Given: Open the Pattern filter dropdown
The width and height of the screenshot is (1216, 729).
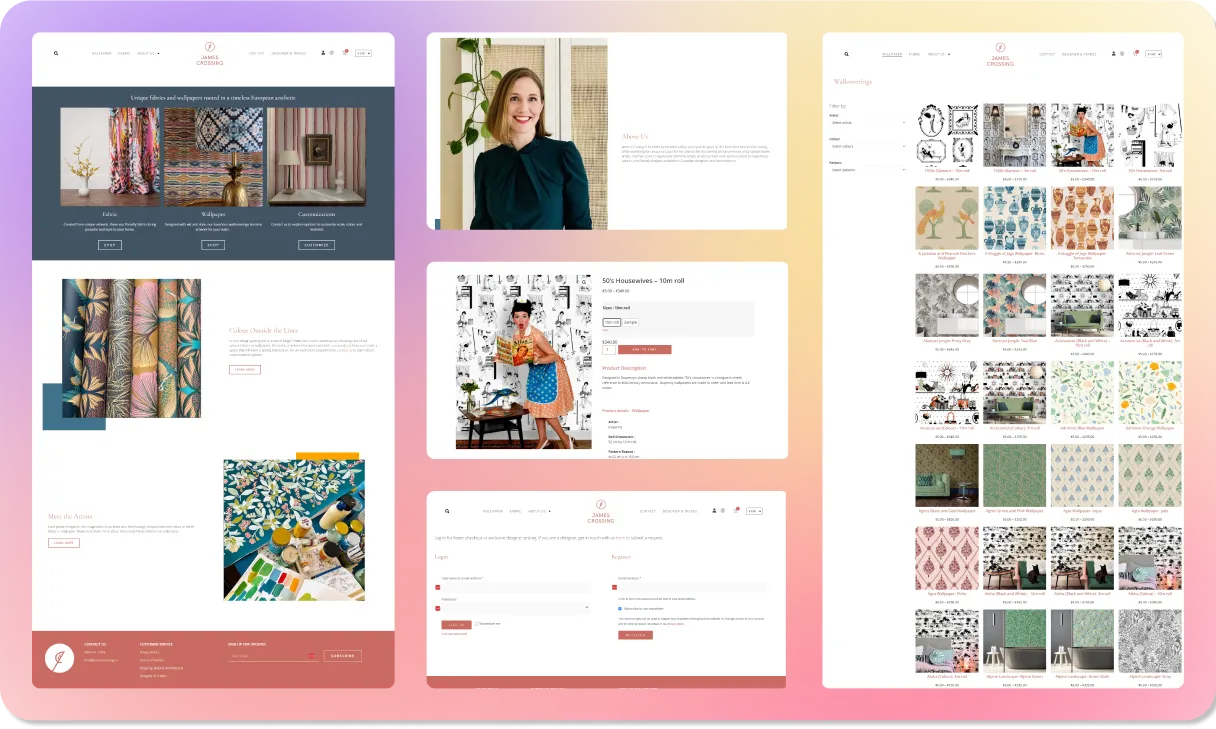Looking at the screenshot, I should pyautogui.click(x=867, y=170).
